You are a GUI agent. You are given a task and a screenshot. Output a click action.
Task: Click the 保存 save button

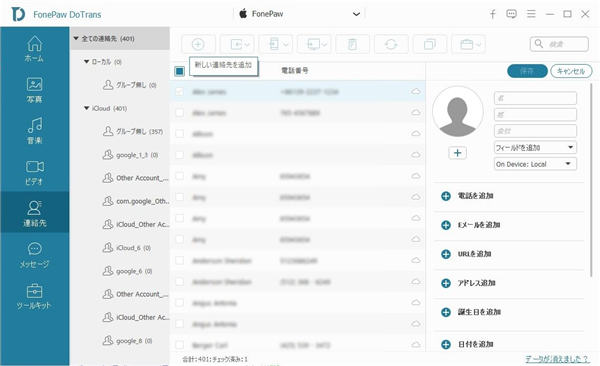pyautogui.click(x=527, y=71)
